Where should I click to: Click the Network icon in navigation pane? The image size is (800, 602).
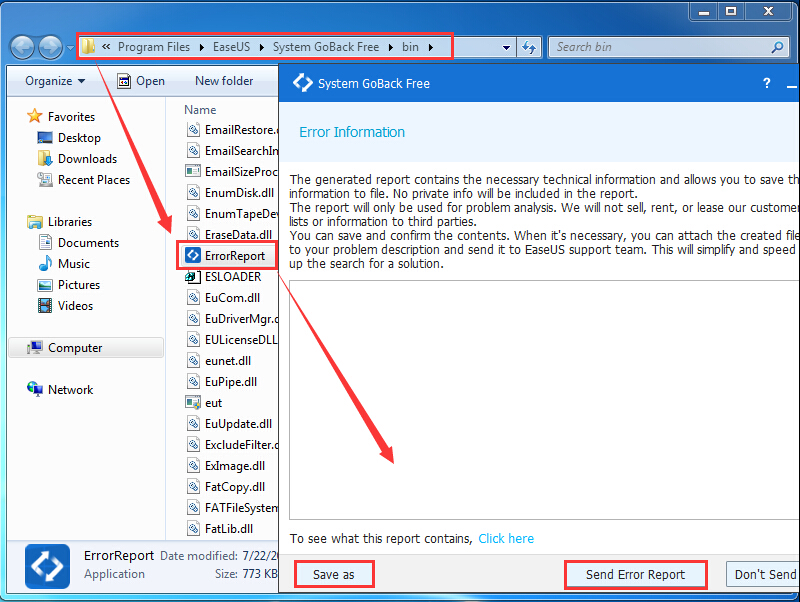click(34, 390)
